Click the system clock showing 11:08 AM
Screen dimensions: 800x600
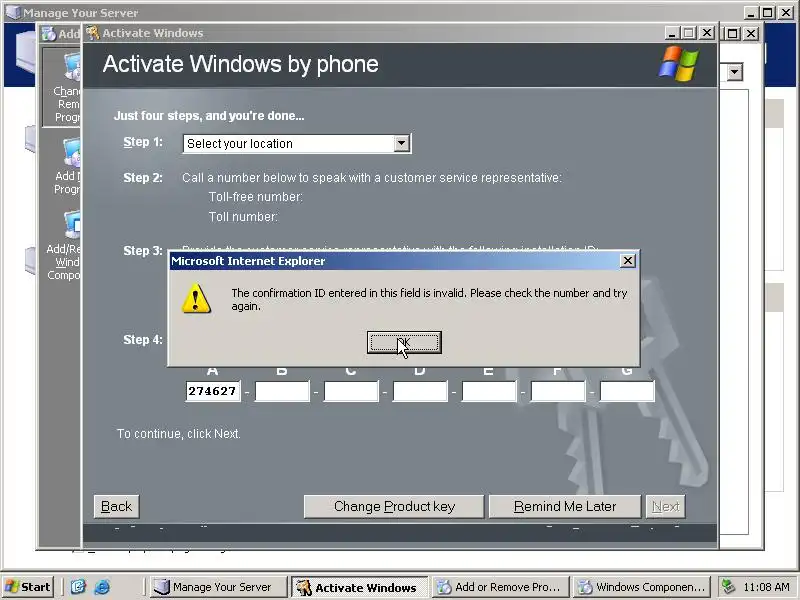[766, 587]
